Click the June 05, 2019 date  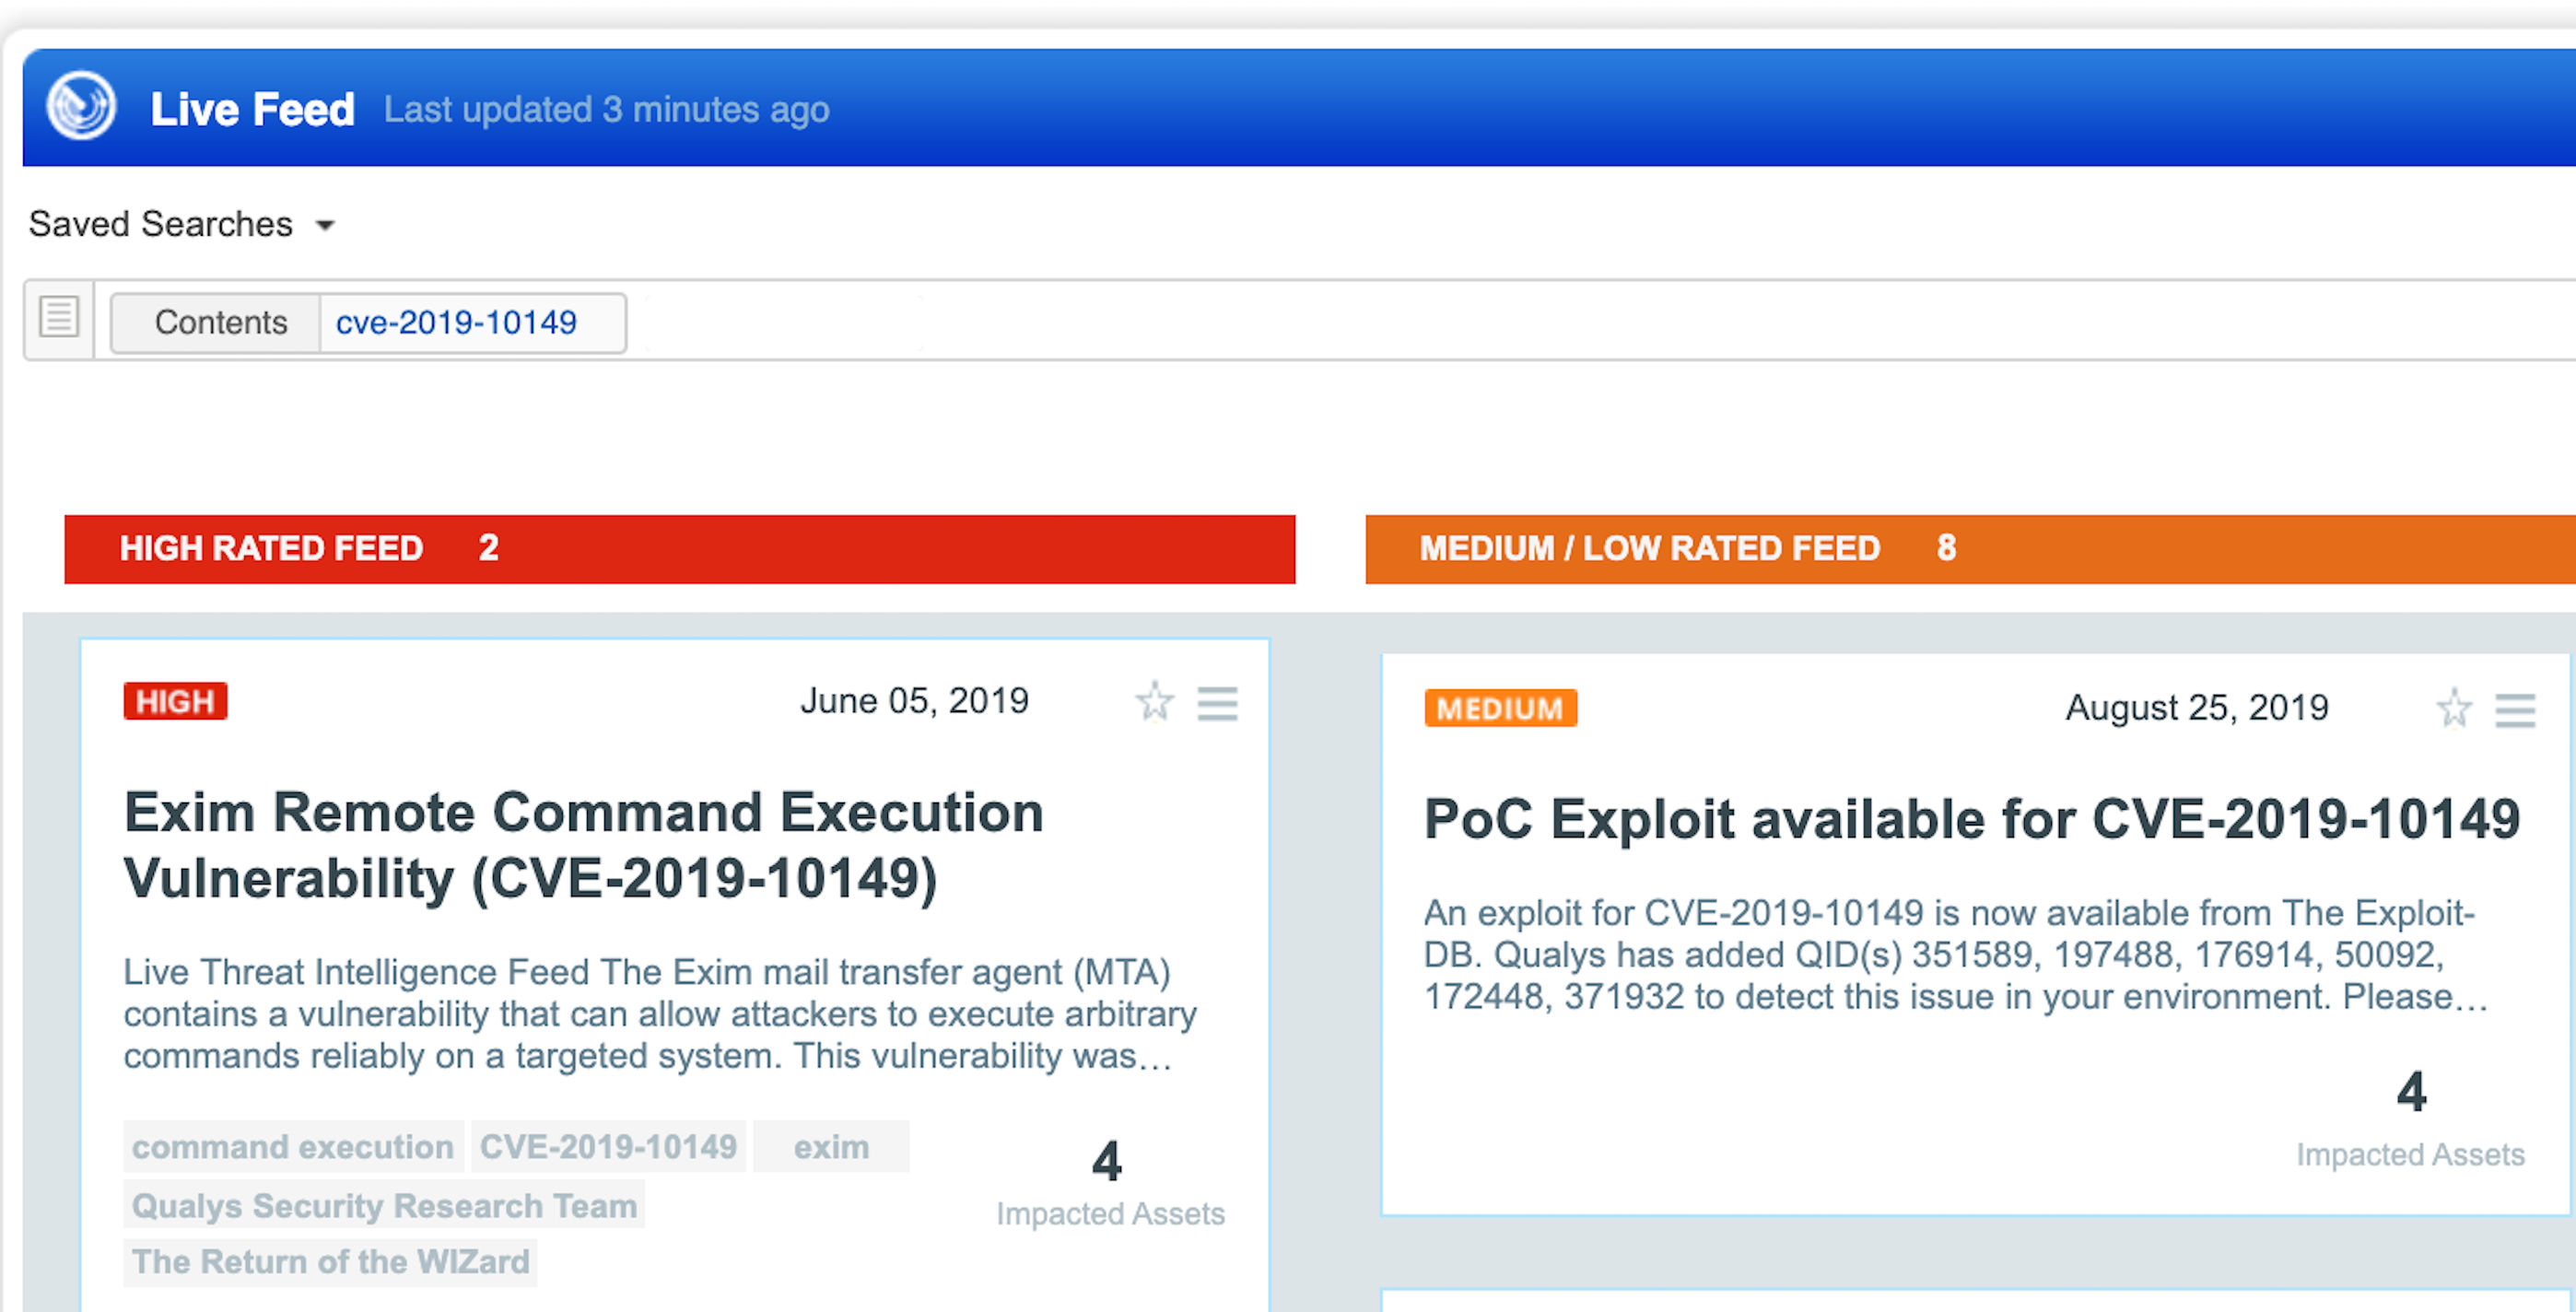coord(914,701)
